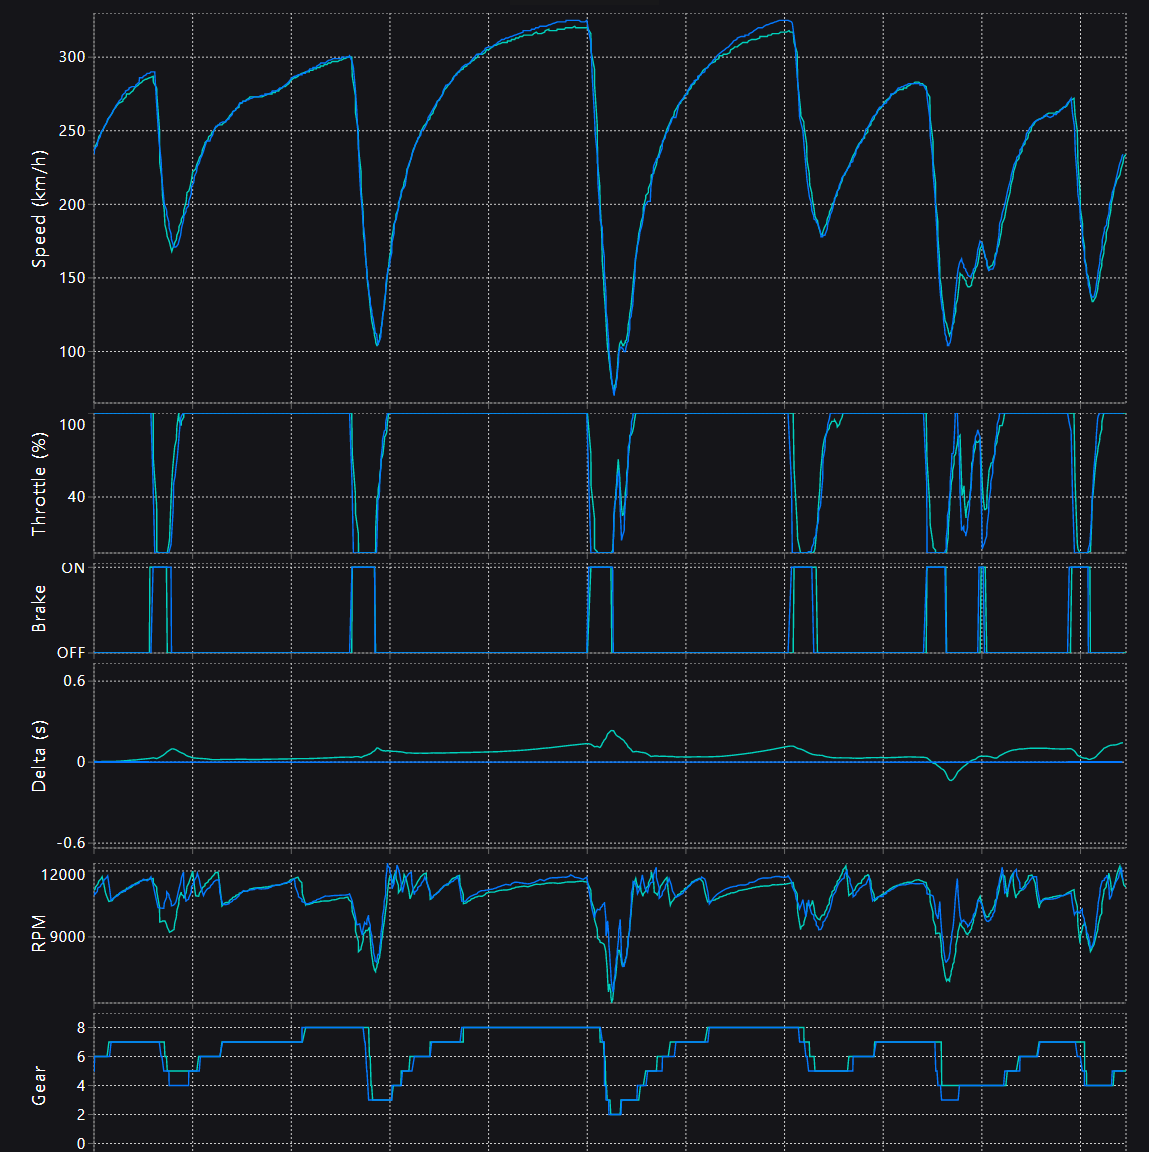Screen dimensions: 1149x1152
Task: Click the OFF label on brake axis
Action: [x=71, y=653]
